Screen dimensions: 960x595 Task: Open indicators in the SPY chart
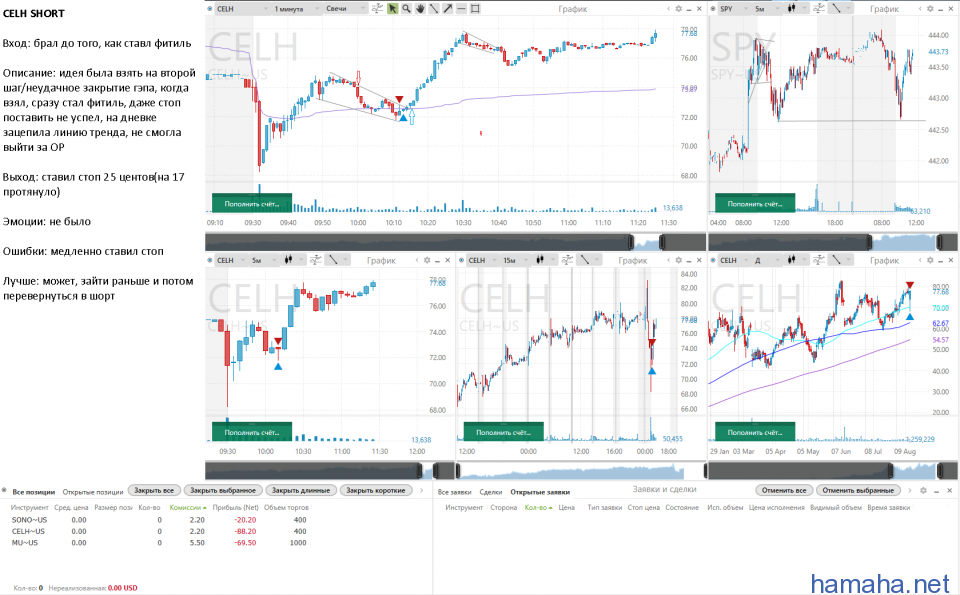(x=817, y=9)
